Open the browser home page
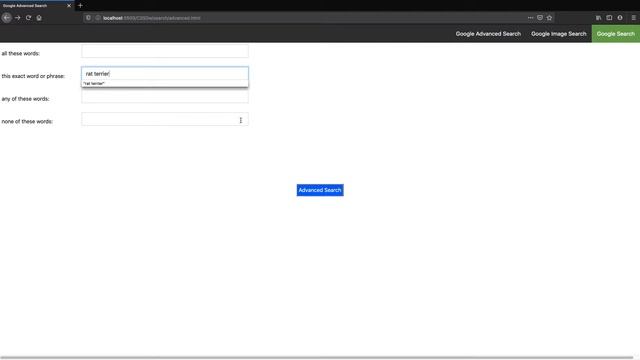This screenshot has height=360, width=640. 39,18
